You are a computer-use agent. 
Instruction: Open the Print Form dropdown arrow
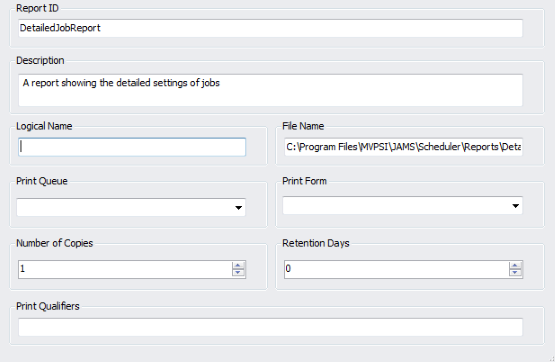(516, 206)
